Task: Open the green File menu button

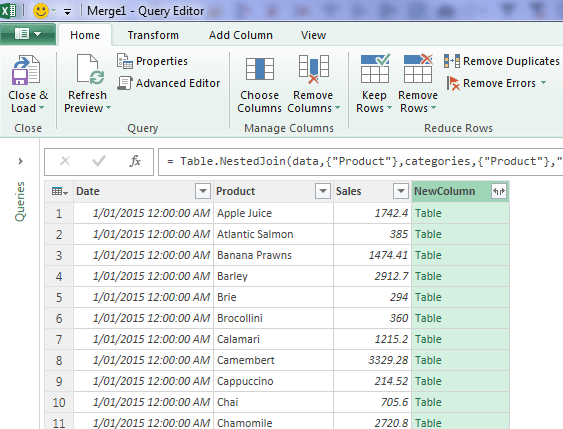Action: pyautogui.click(x=28, y=34)
